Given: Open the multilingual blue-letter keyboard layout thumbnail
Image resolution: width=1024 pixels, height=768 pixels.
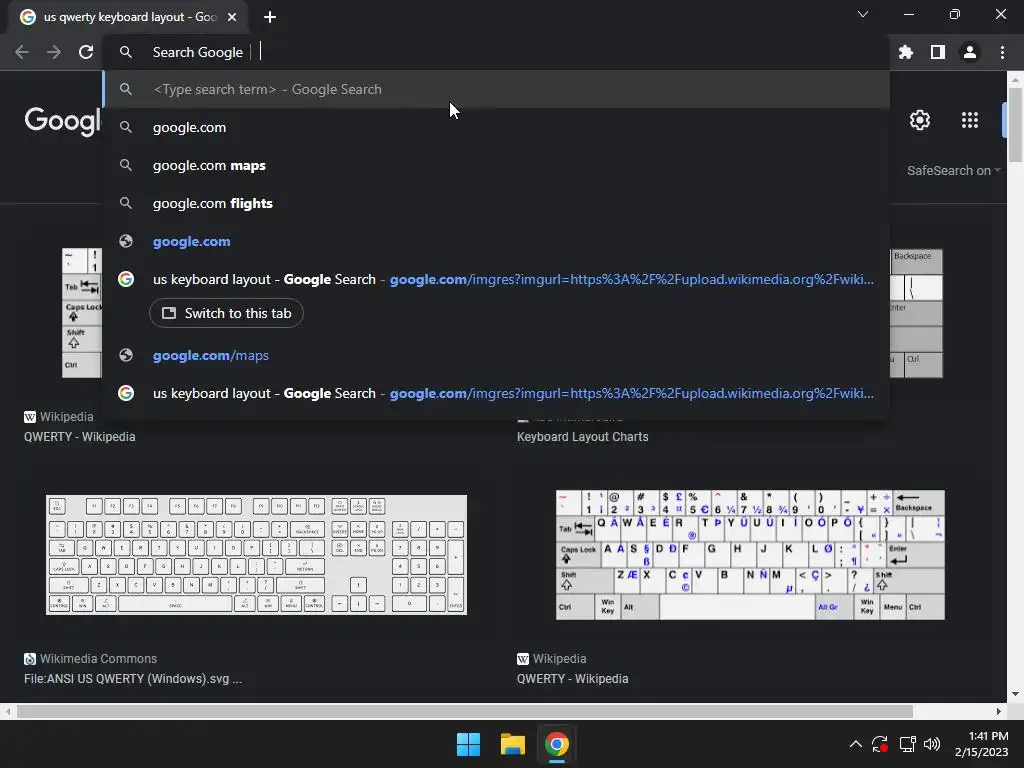Looking at the screenshot, I should tap(750, 554).
